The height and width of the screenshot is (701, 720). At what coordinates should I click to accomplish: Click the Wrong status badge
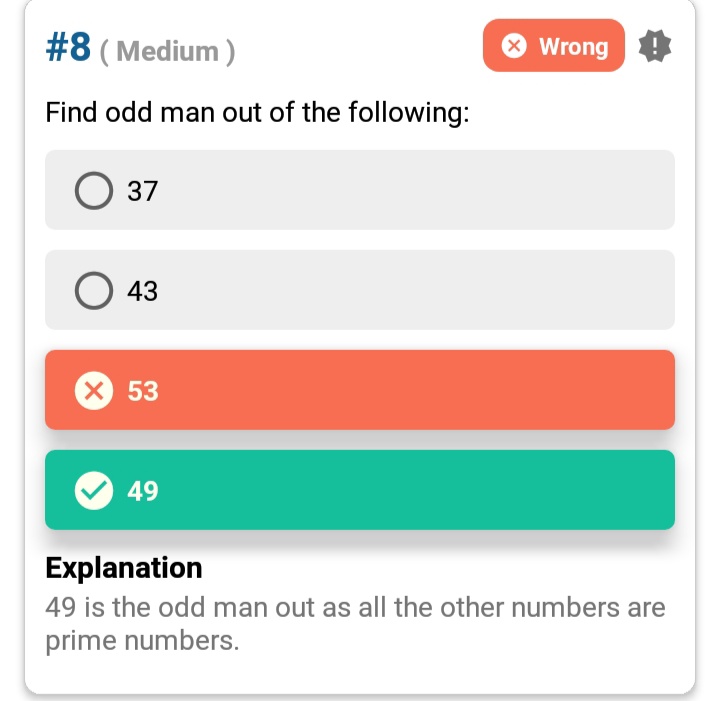click(x=554, y=46)
